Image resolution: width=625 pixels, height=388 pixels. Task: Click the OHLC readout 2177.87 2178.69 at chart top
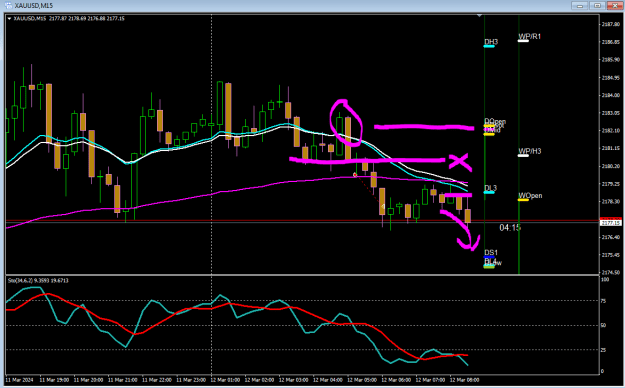(x=86, y=19)
